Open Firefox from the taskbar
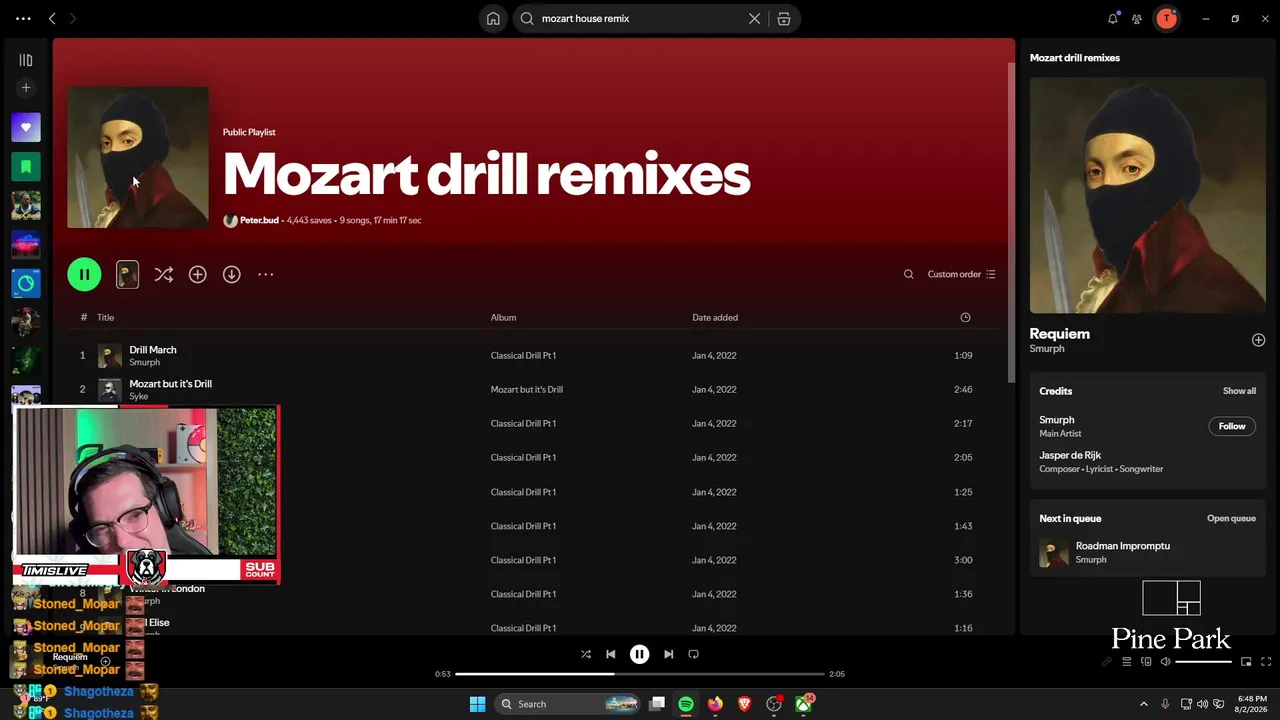This screenshot has height=720, width=1280. point(715,704)
